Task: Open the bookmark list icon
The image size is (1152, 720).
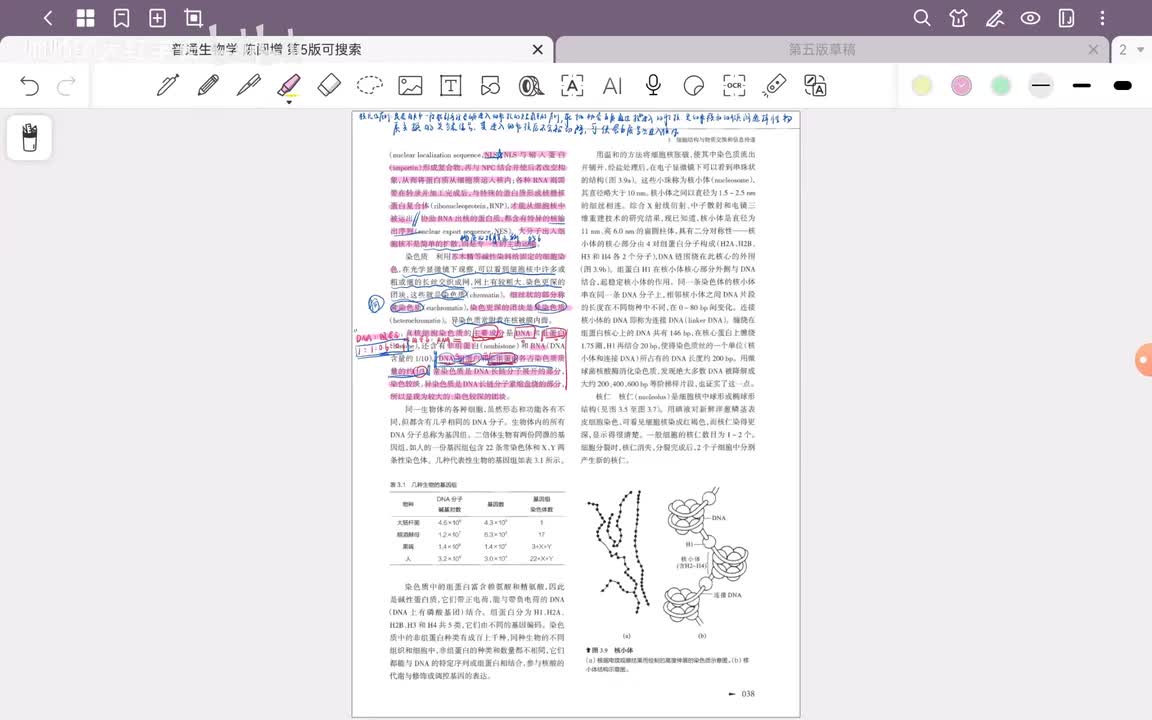Action: tap(121, 18)
